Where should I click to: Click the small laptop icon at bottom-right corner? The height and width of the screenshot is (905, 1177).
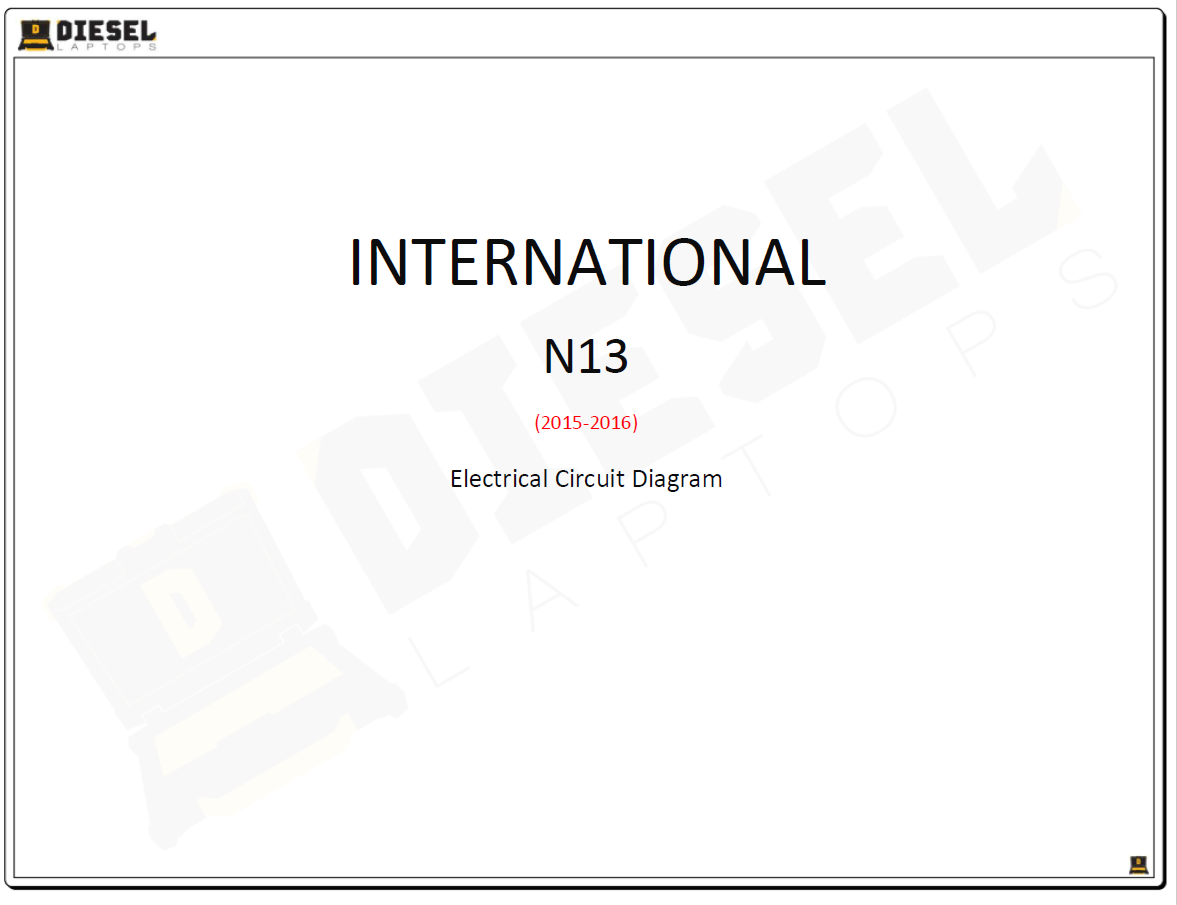coord(1138,864)
